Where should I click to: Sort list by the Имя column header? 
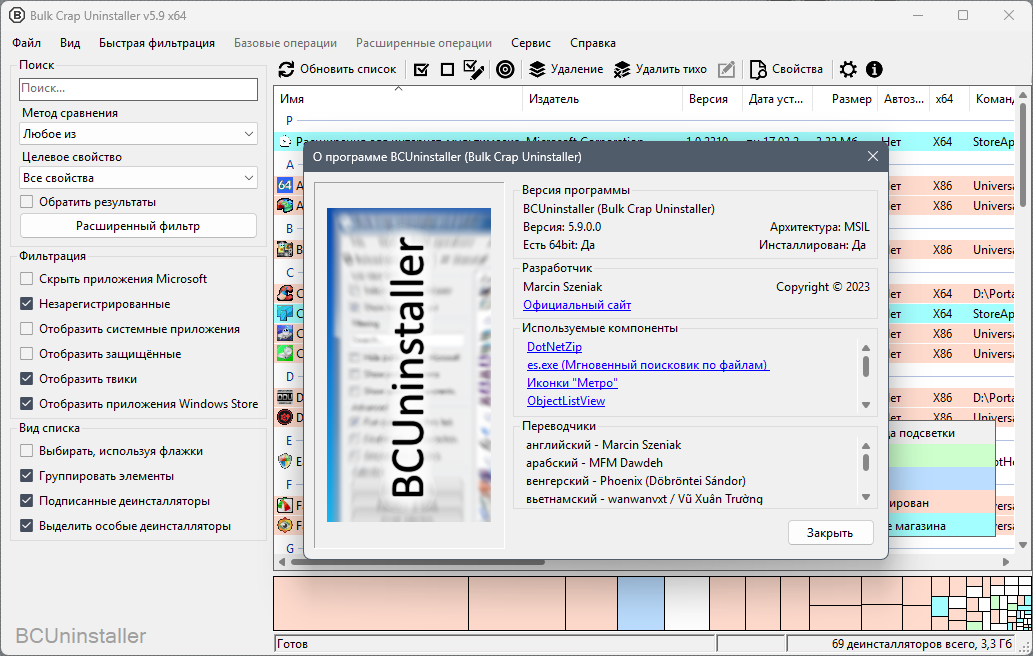(398, 99)
